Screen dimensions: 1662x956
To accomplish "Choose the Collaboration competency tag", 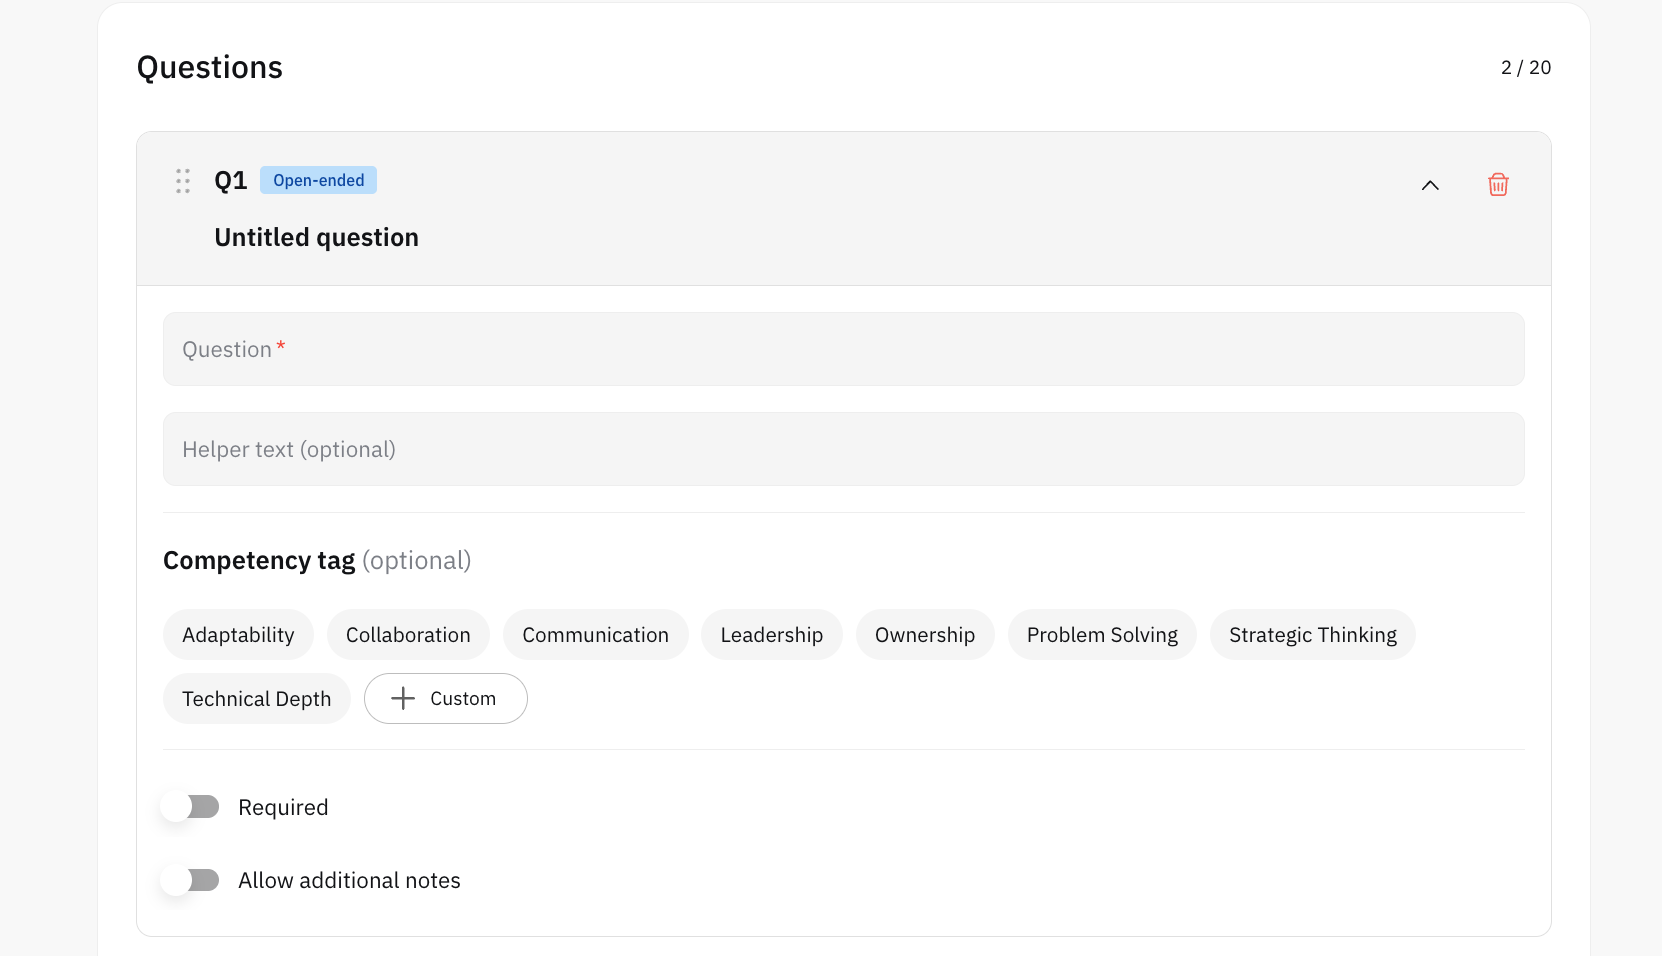I will coord(408,635).
